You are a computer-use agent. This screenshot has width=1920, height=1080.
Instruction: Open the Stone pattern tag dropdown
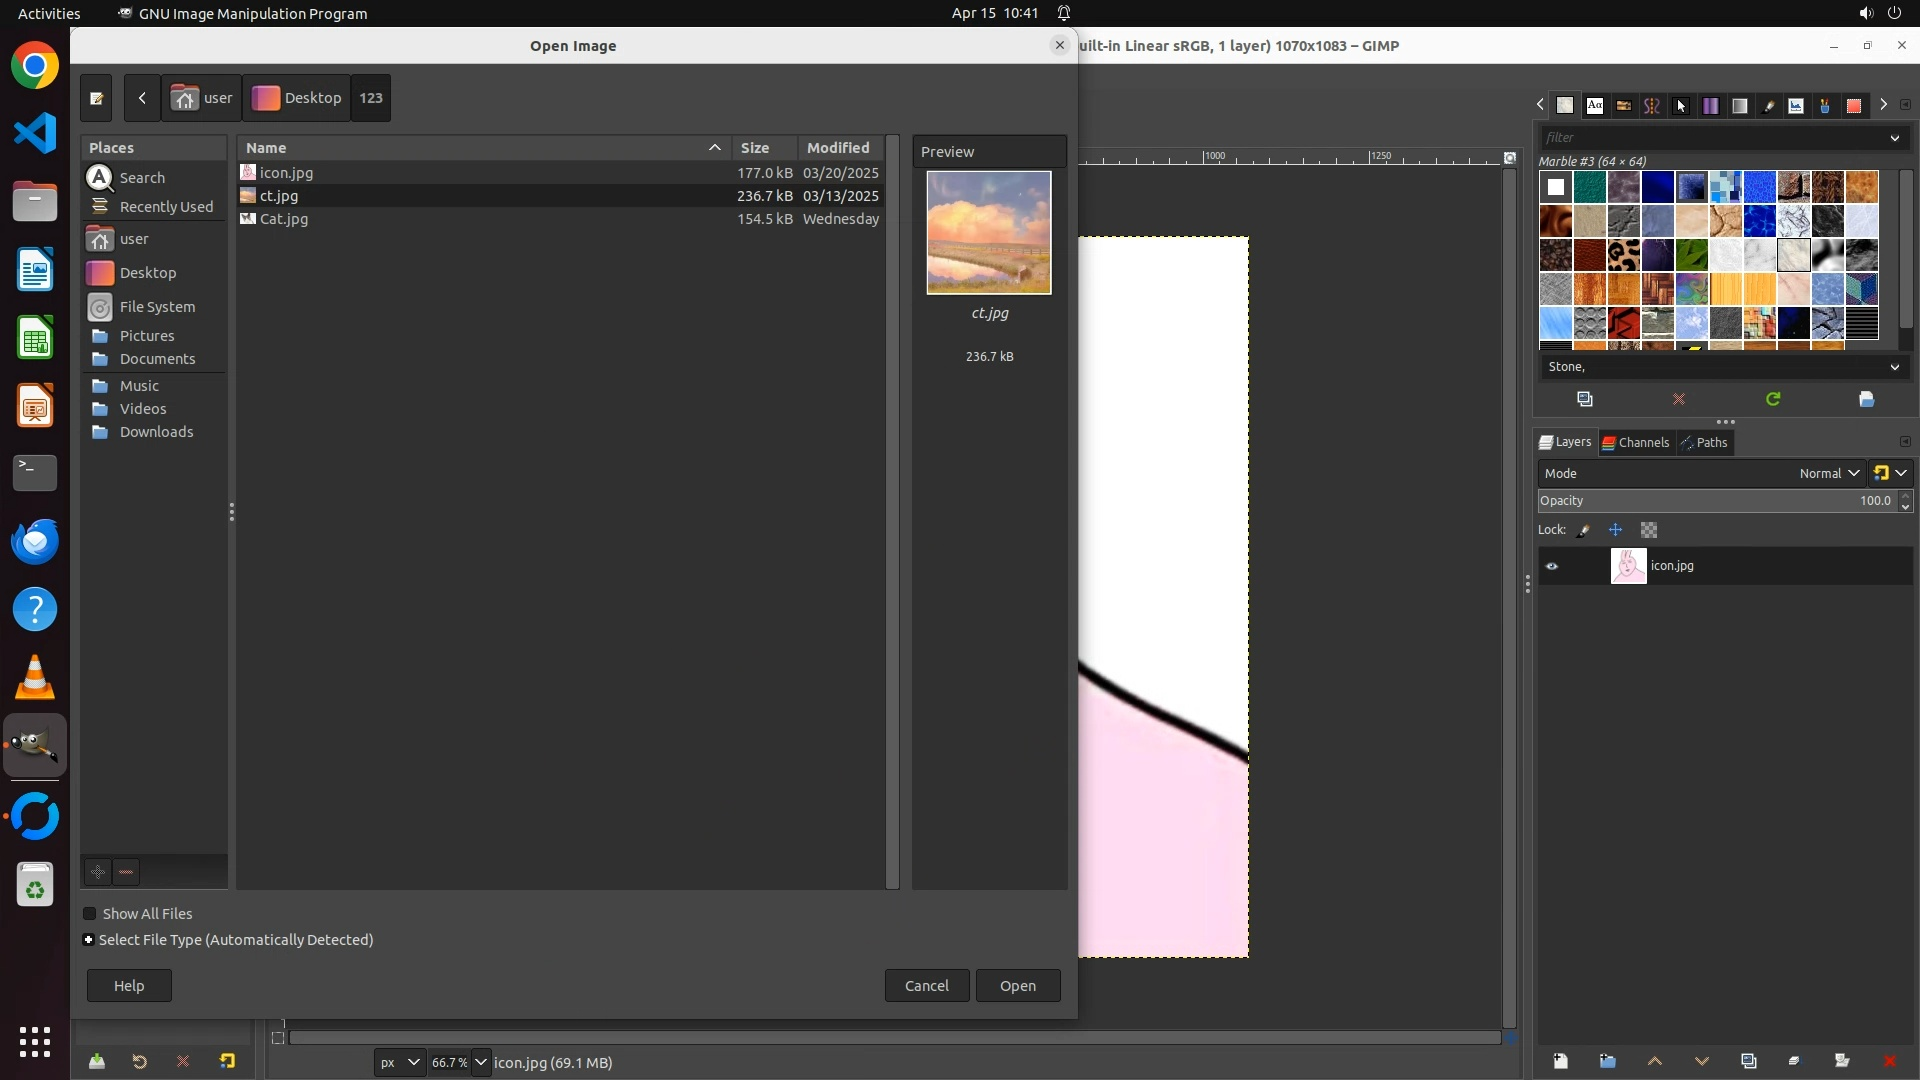pyautogui.click(x=1894, y=367)
